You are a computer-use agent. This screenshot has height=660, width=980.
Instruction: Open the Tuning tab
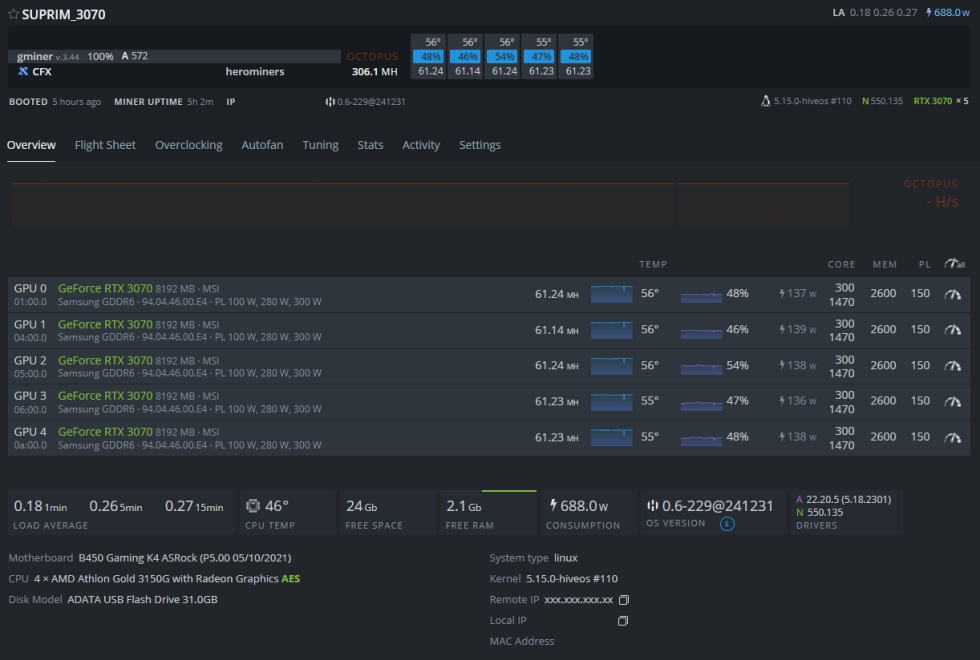point(321,145)
